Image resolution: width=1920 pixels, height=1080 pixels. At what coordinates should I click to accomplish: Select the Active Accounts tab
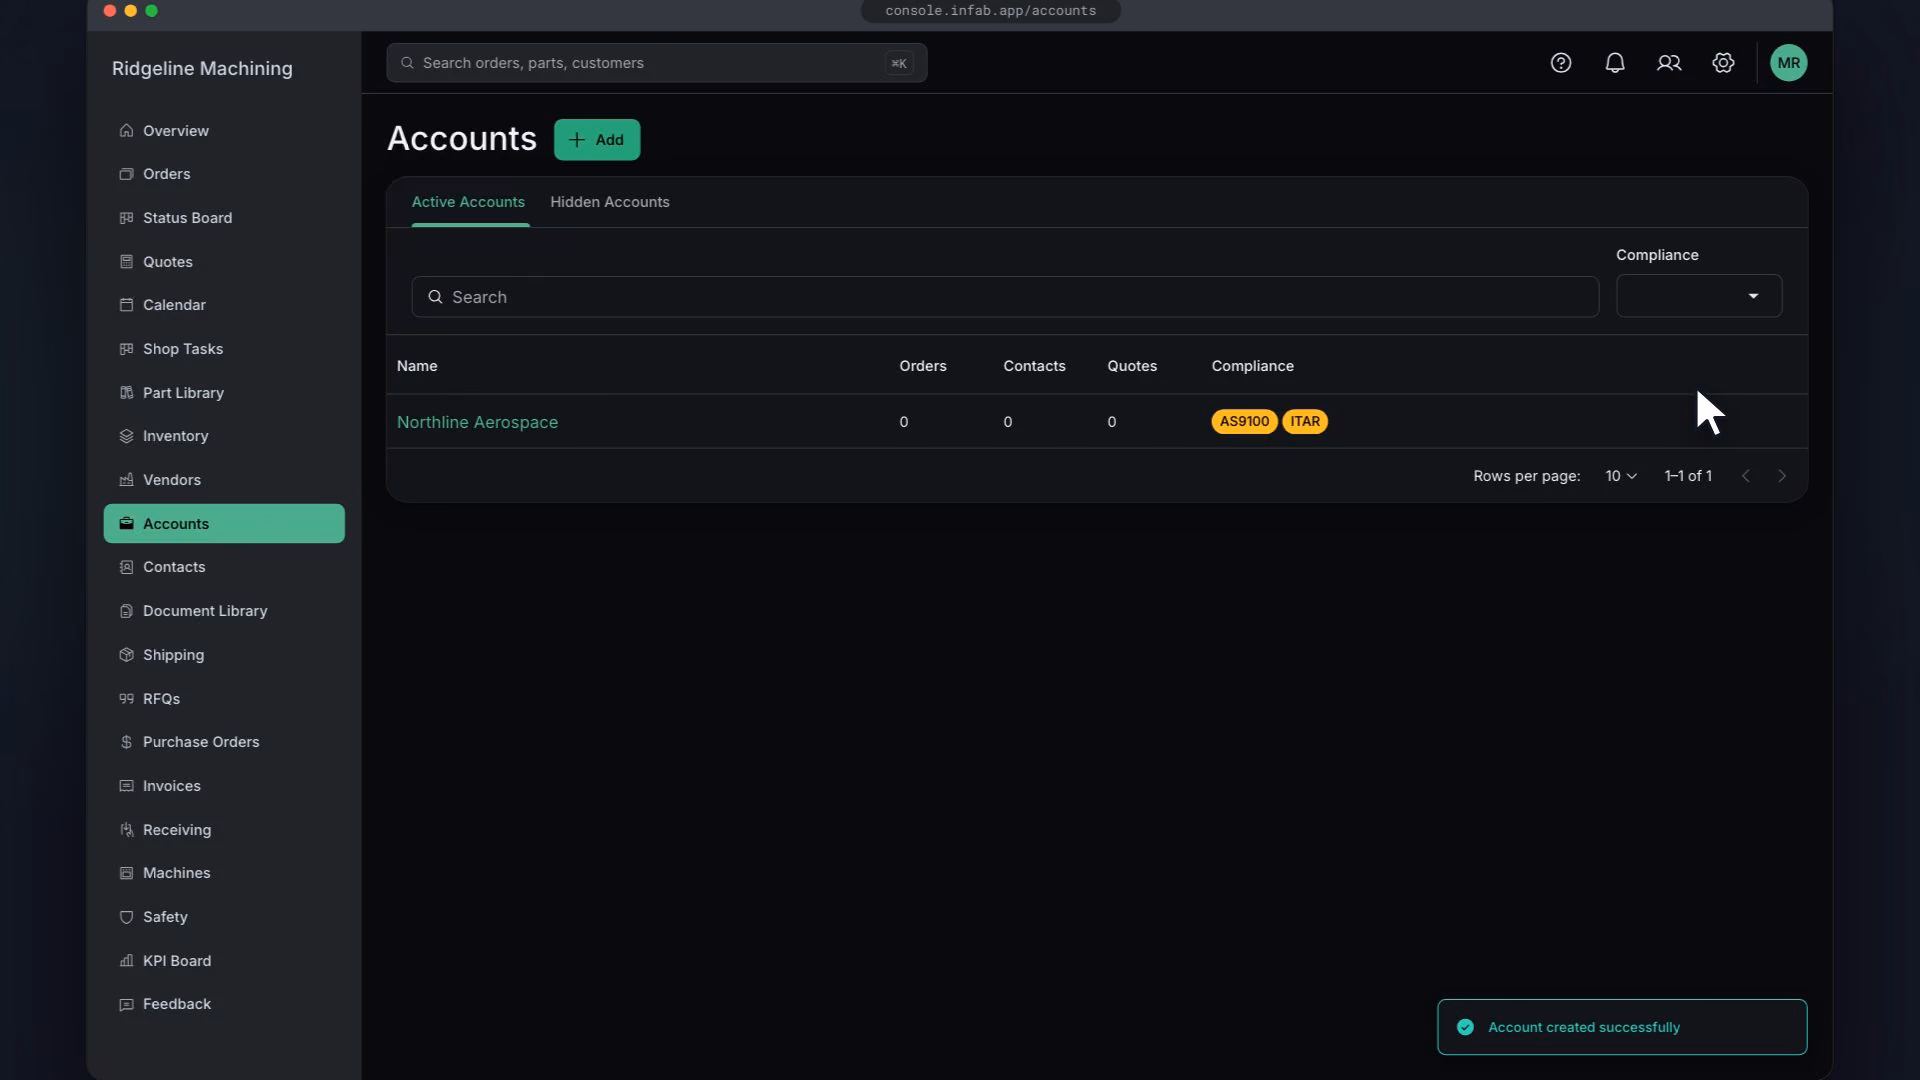(x=468, y=202)
